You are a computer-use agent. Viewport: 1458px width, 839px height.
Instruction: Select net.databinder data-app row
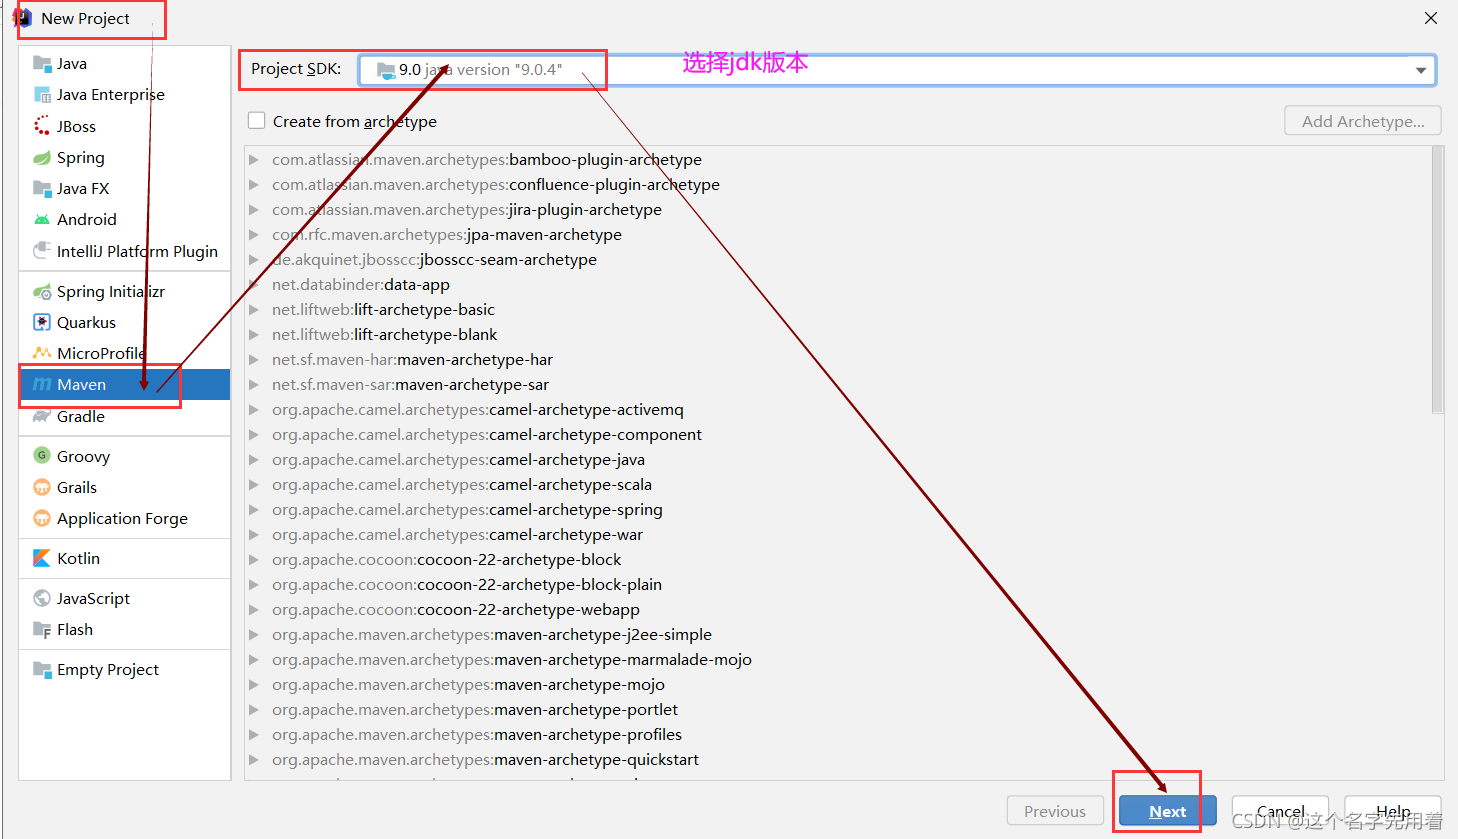(838, 284)
